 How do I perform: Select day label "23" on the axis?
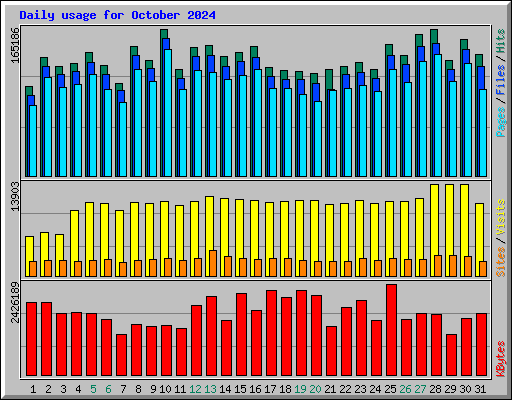pyautogui.click(x=360, y=389)
